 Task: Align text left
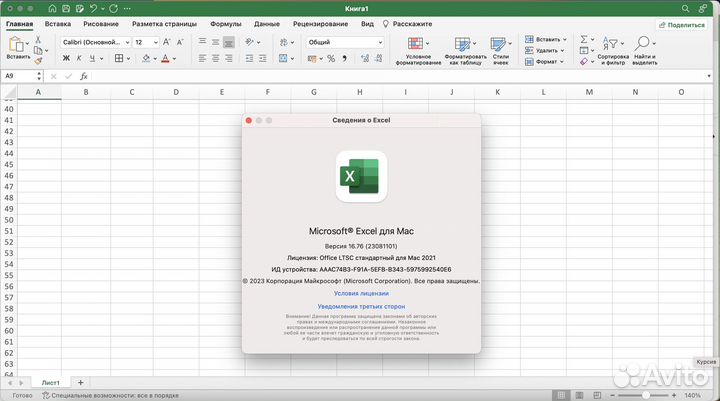pyautogui.click(x=202, y=58)
